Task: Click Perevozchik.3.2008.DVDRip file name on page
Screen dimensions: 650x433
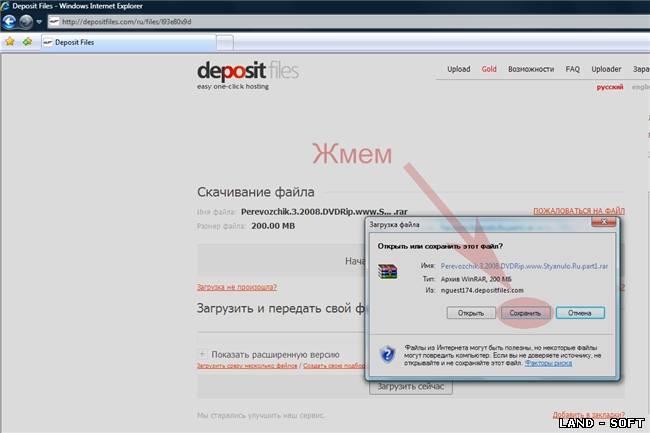Action: tap(324, 212)
